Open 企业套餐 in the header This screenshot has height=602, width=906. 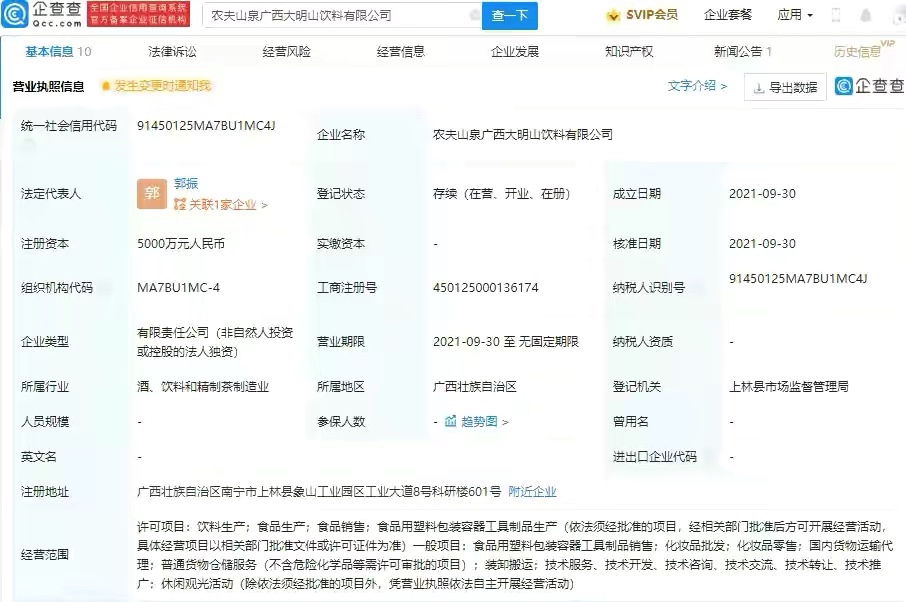pos(728,15)
